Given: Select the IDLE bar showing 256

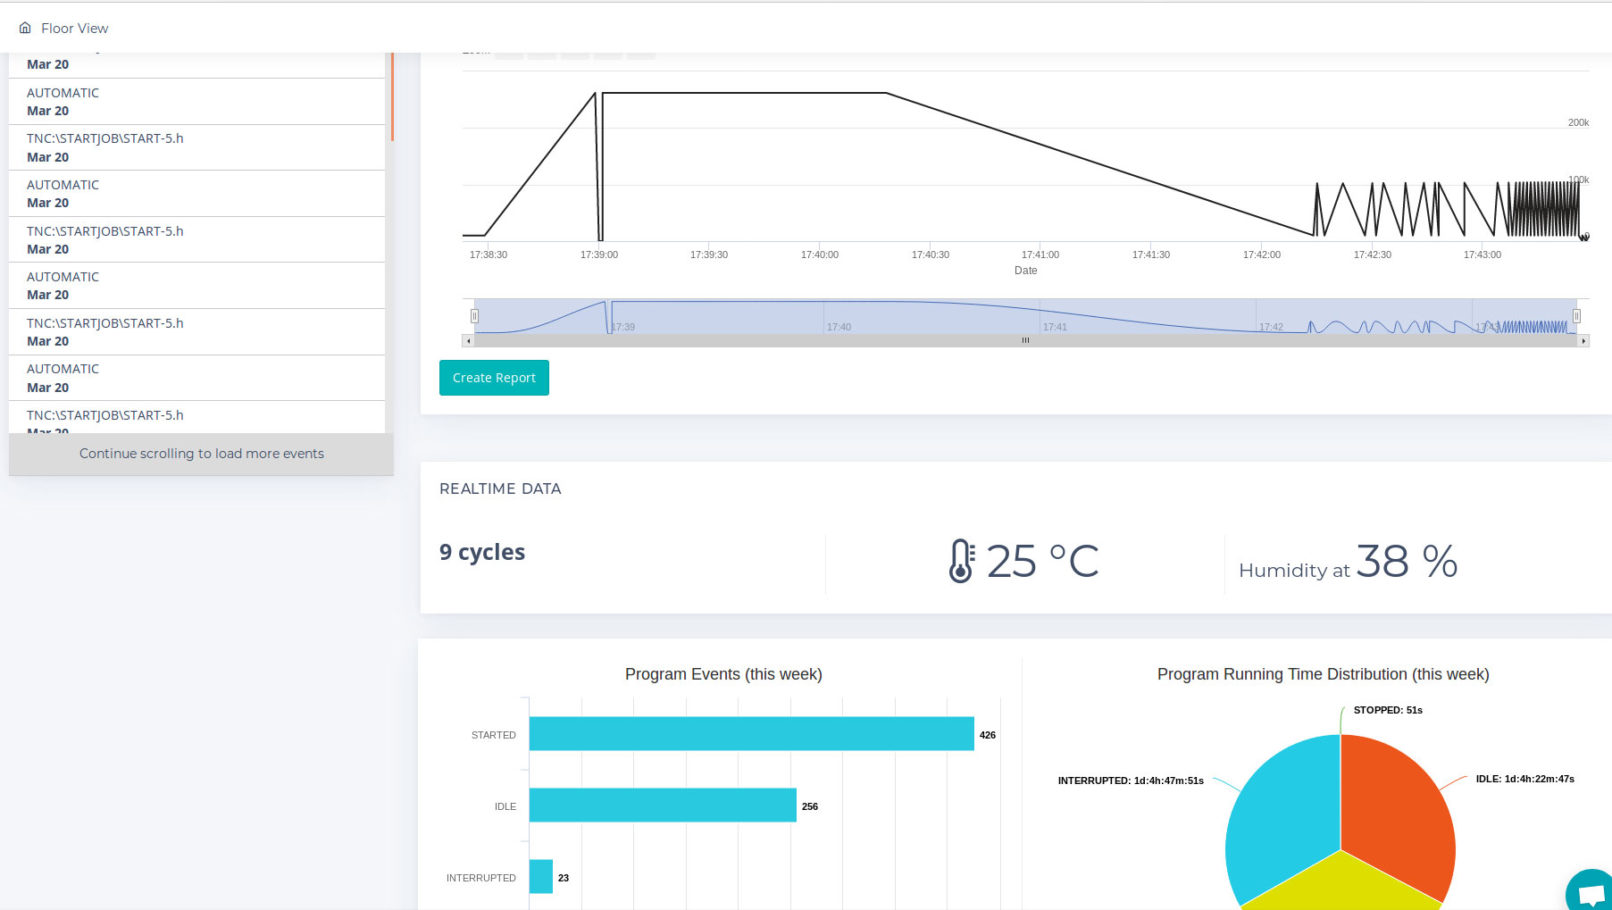Looking at the screenshot, I should [663, 805].
